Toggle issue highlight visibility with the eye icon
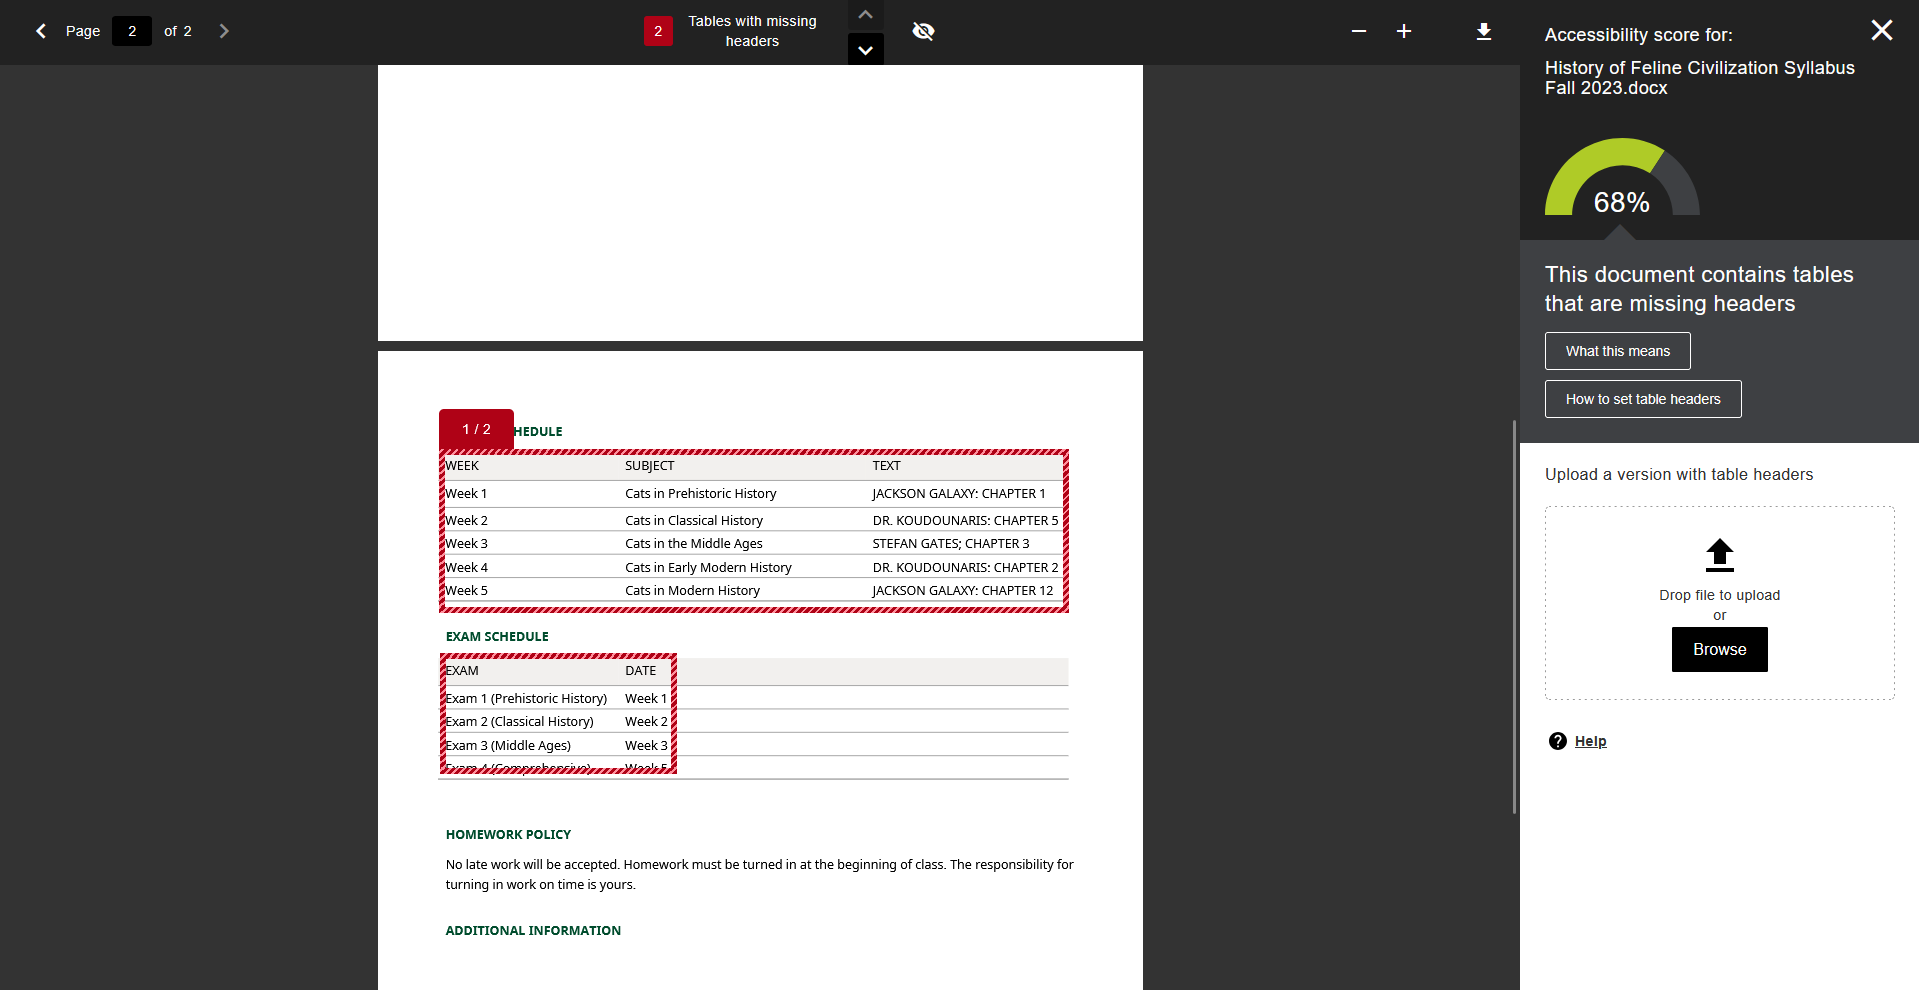The image size is (1919, 990). [923, 31]
